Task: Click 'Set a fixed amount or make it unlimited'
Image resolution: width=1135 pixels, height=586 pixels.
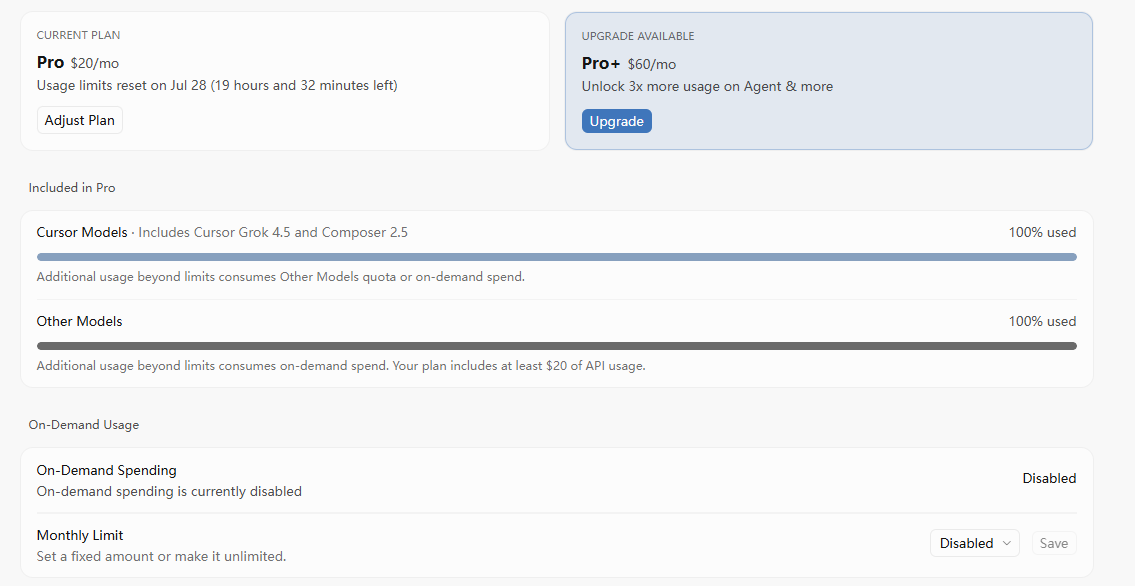Action: pos(161,556)
